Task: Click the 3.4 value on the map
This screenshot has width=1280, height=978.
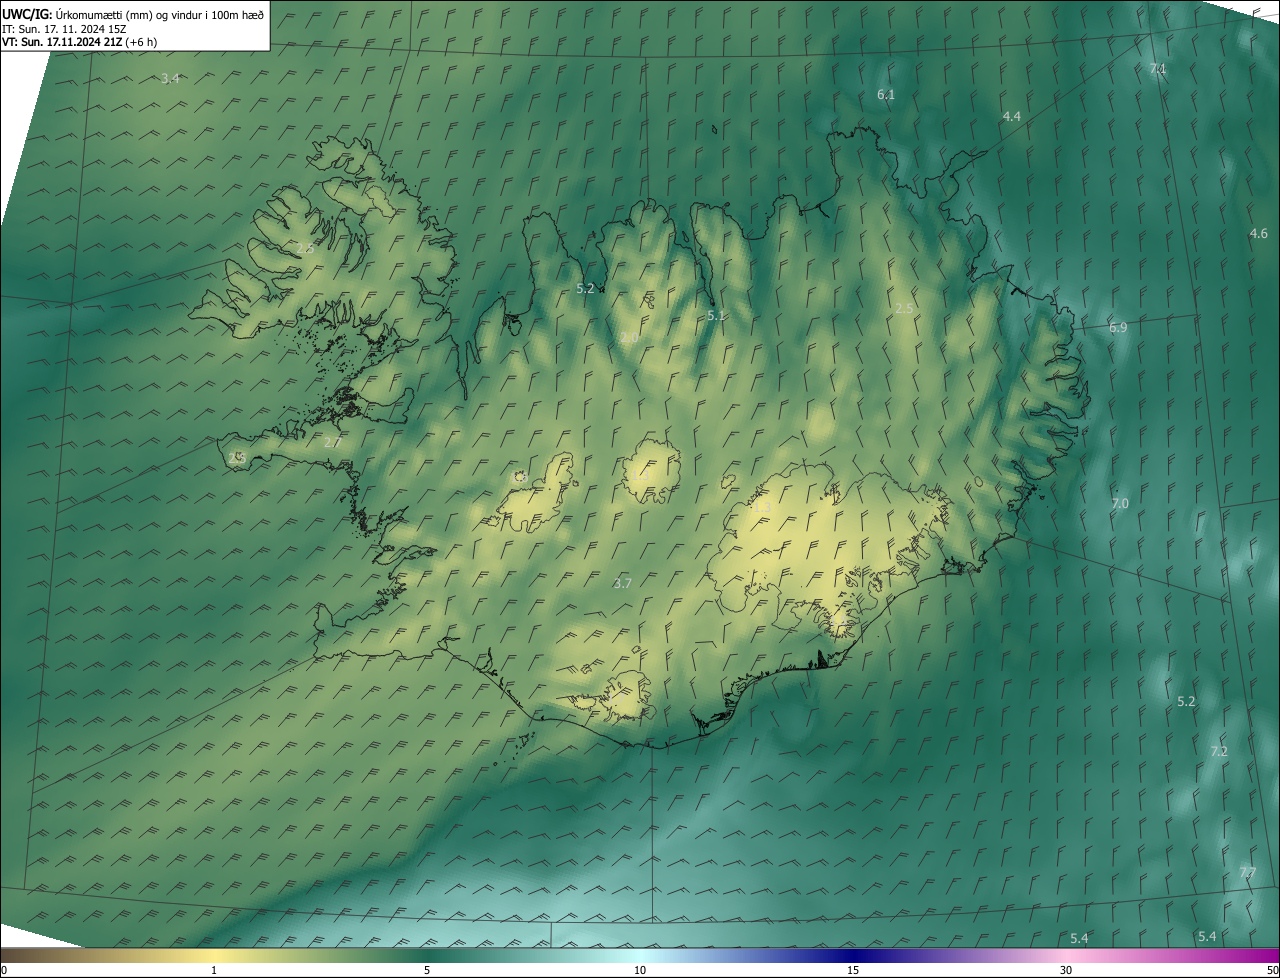Action: coord(170,78)
